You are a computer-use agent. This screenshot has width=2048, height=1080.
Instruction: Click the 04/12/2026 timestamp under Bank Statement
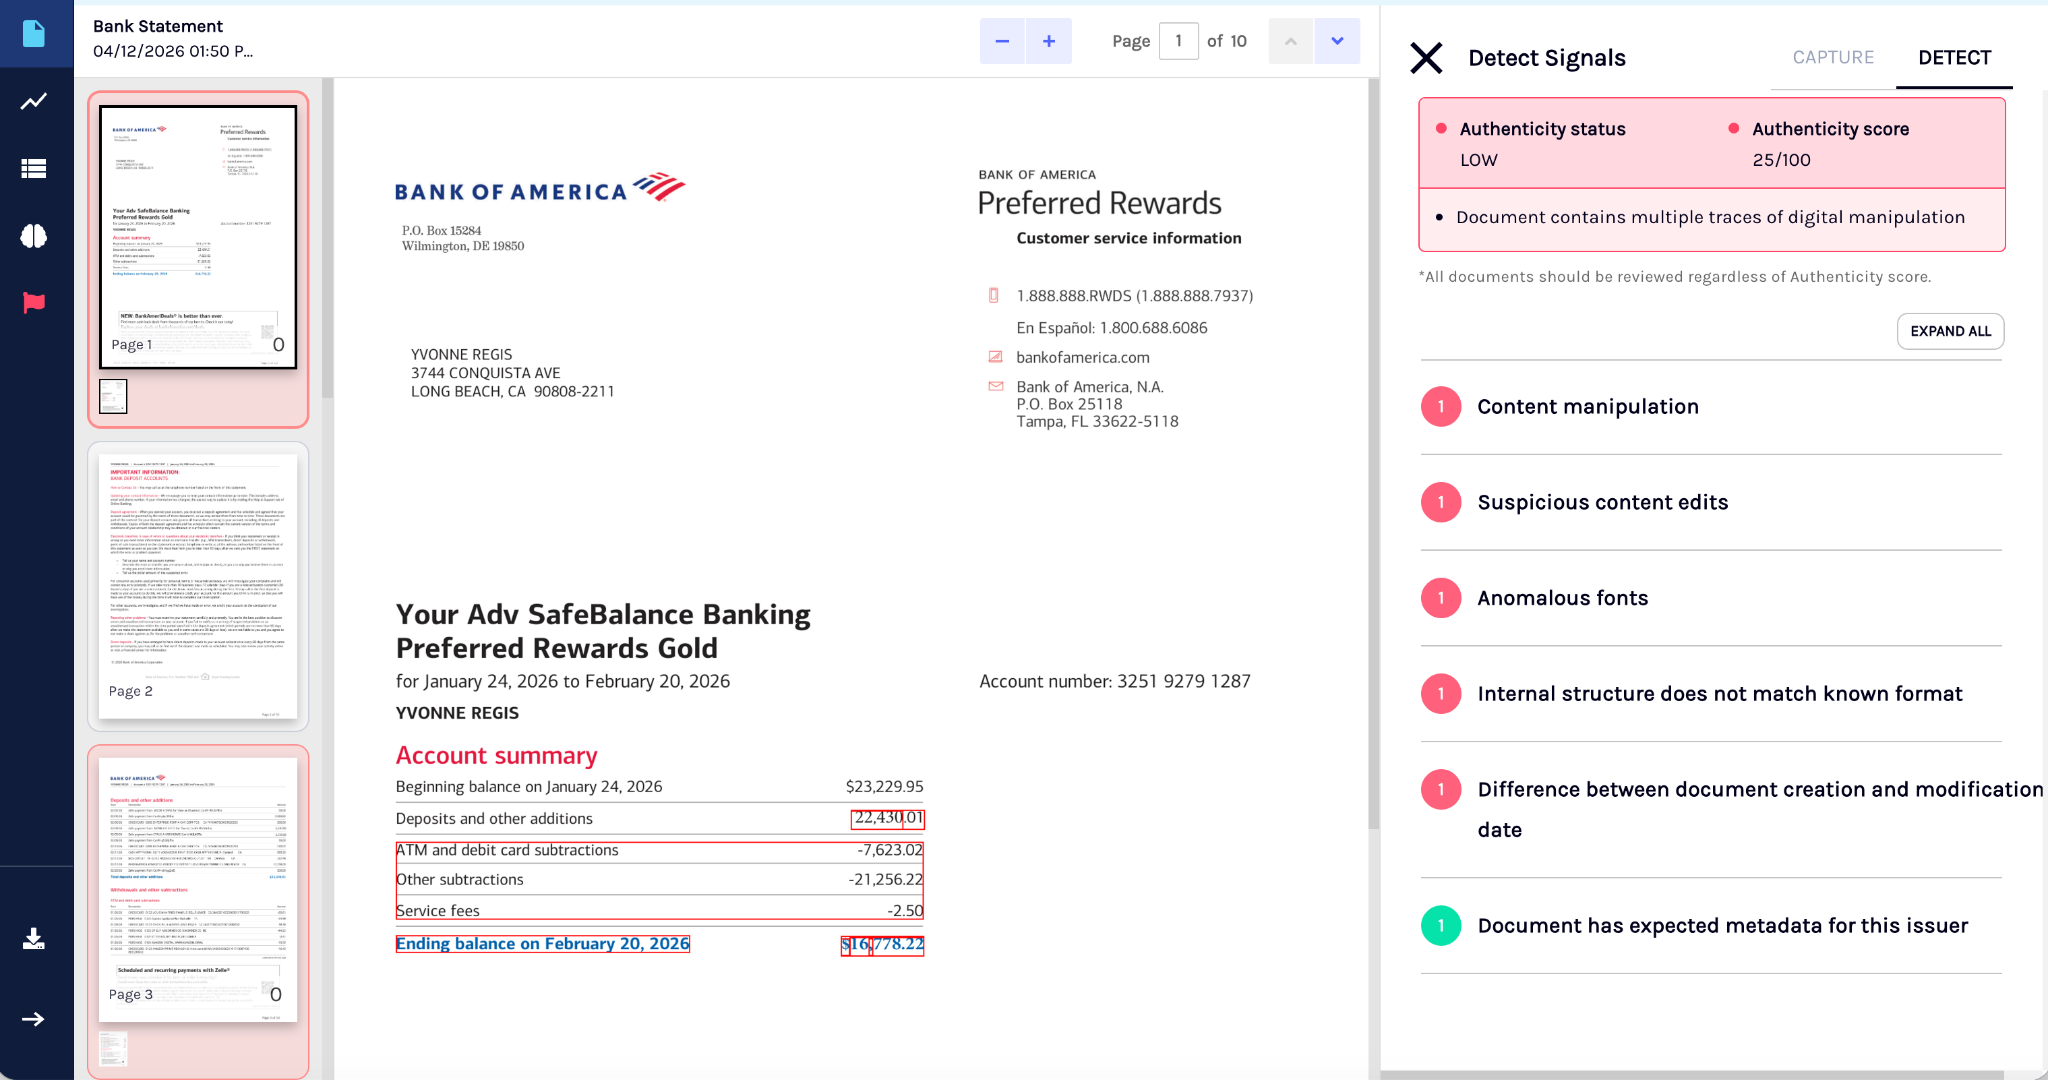(x=173, y=51)
